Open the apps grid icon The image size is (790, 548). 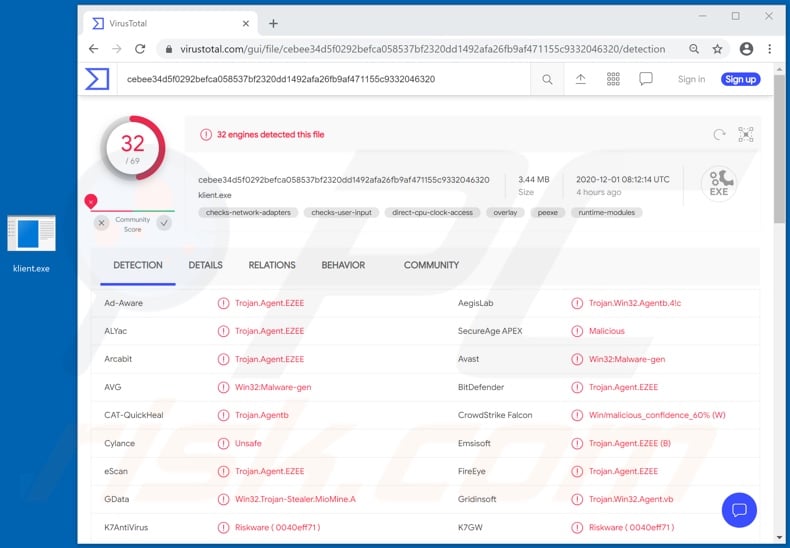click(613, 79)
